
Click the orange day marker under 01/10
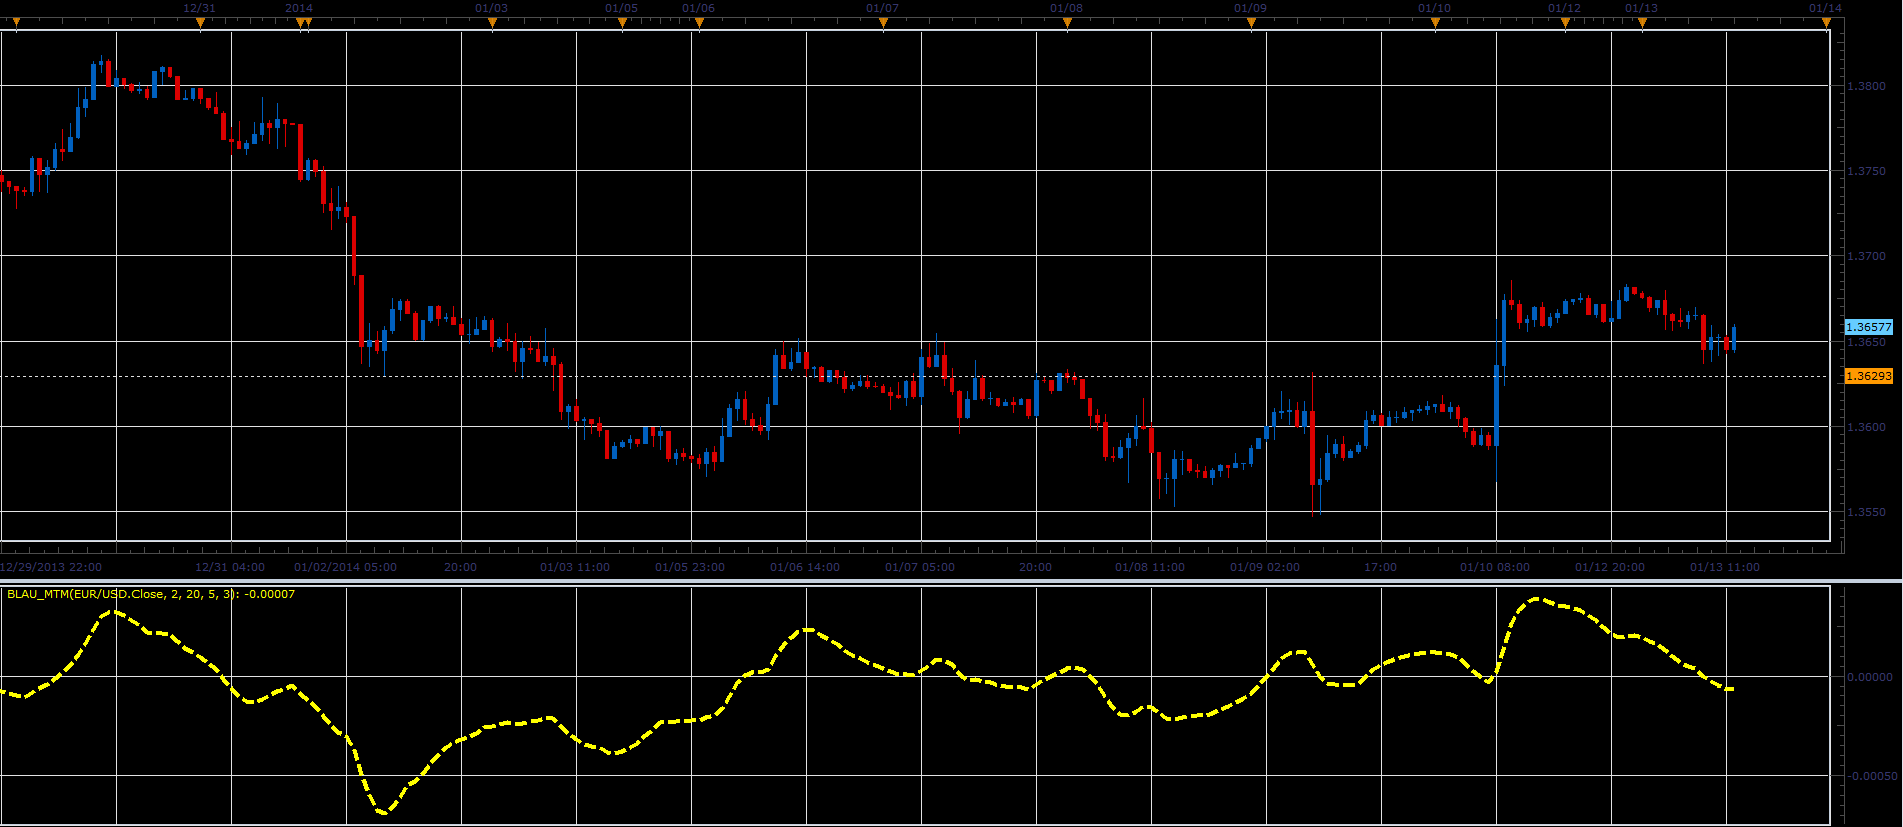click(1435, 22)
